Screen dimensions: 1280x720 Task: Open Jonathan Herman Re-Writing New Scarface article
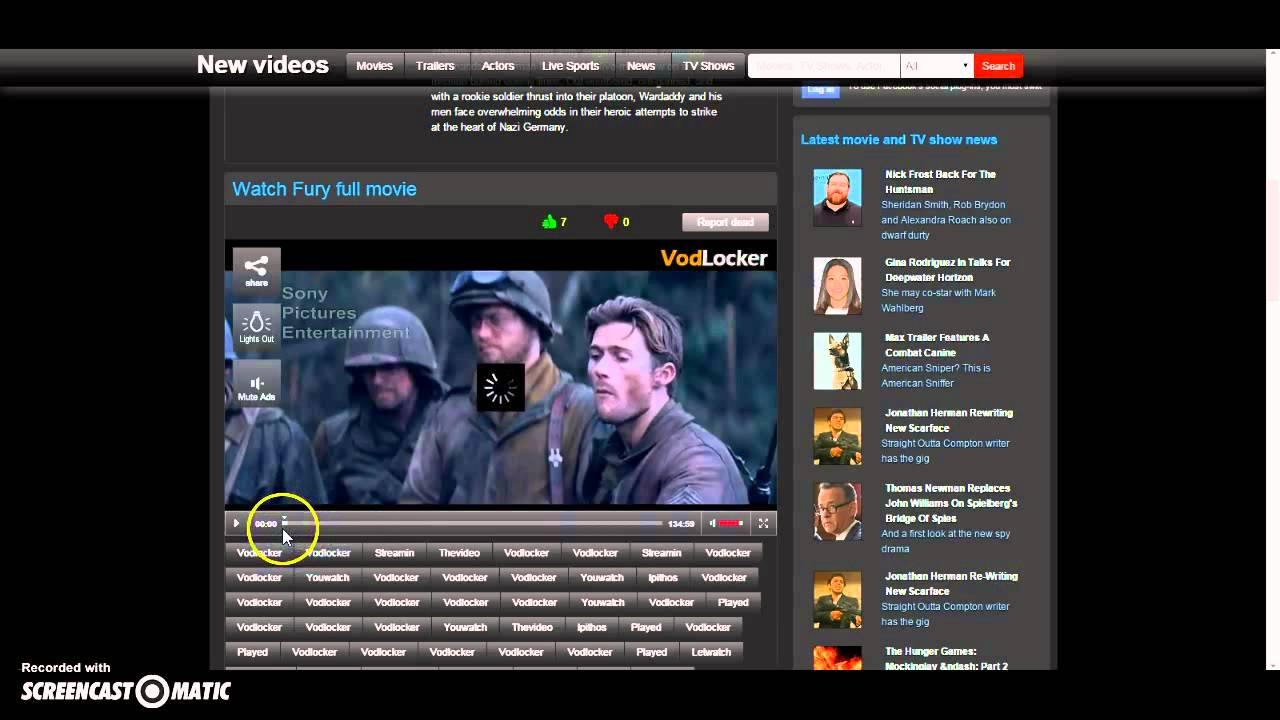(950, 584)
